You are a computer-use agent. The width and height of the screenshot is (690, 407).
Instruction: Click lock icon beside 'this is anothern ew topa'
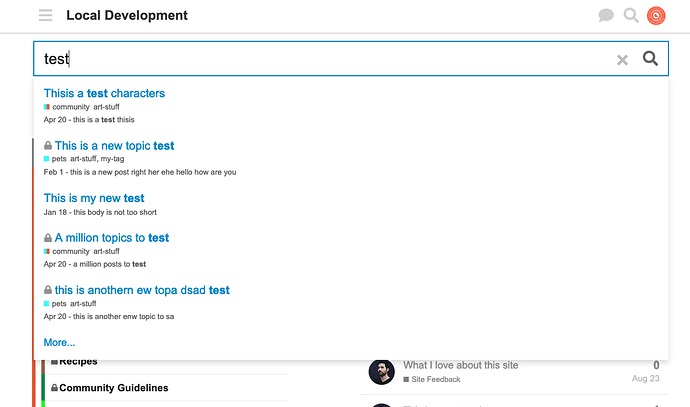point(48,290)
